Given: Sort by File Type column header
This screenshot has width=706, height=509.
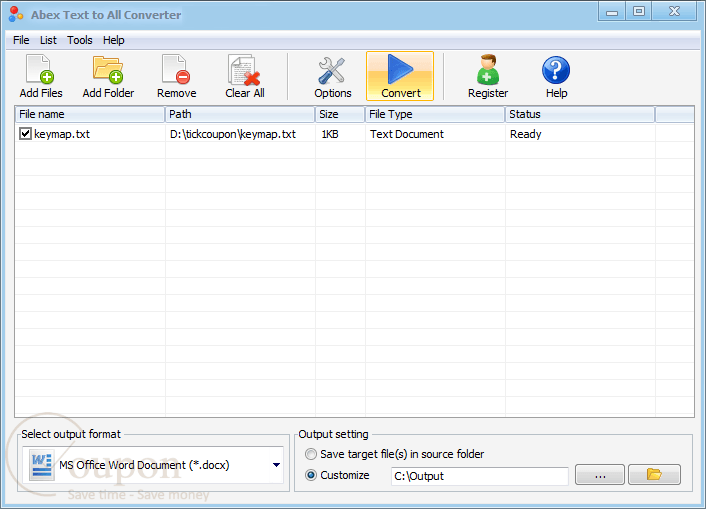Looking at the screenshot, I should coord(435,114).
